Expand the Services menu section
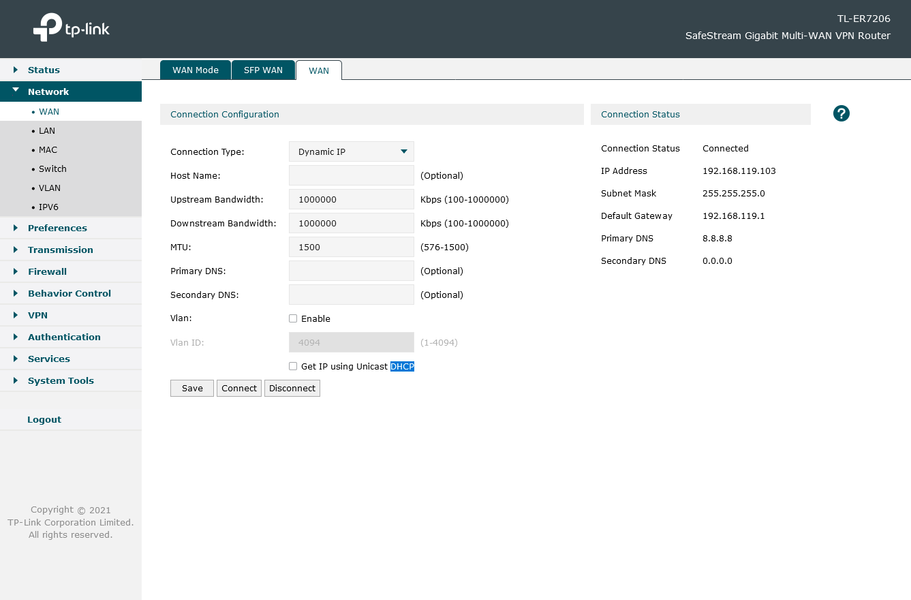Screen dimensions: 911x600 click(x=71, y=358)
